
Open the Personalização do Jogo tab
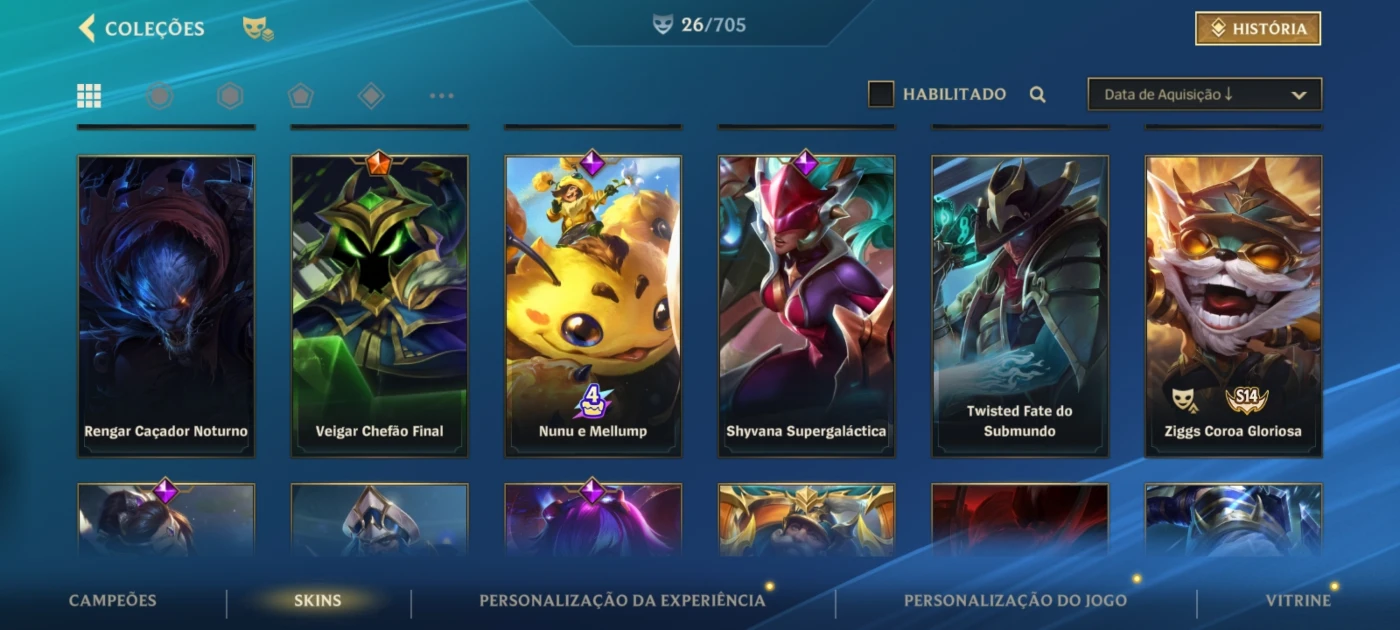pos(1015,601)
